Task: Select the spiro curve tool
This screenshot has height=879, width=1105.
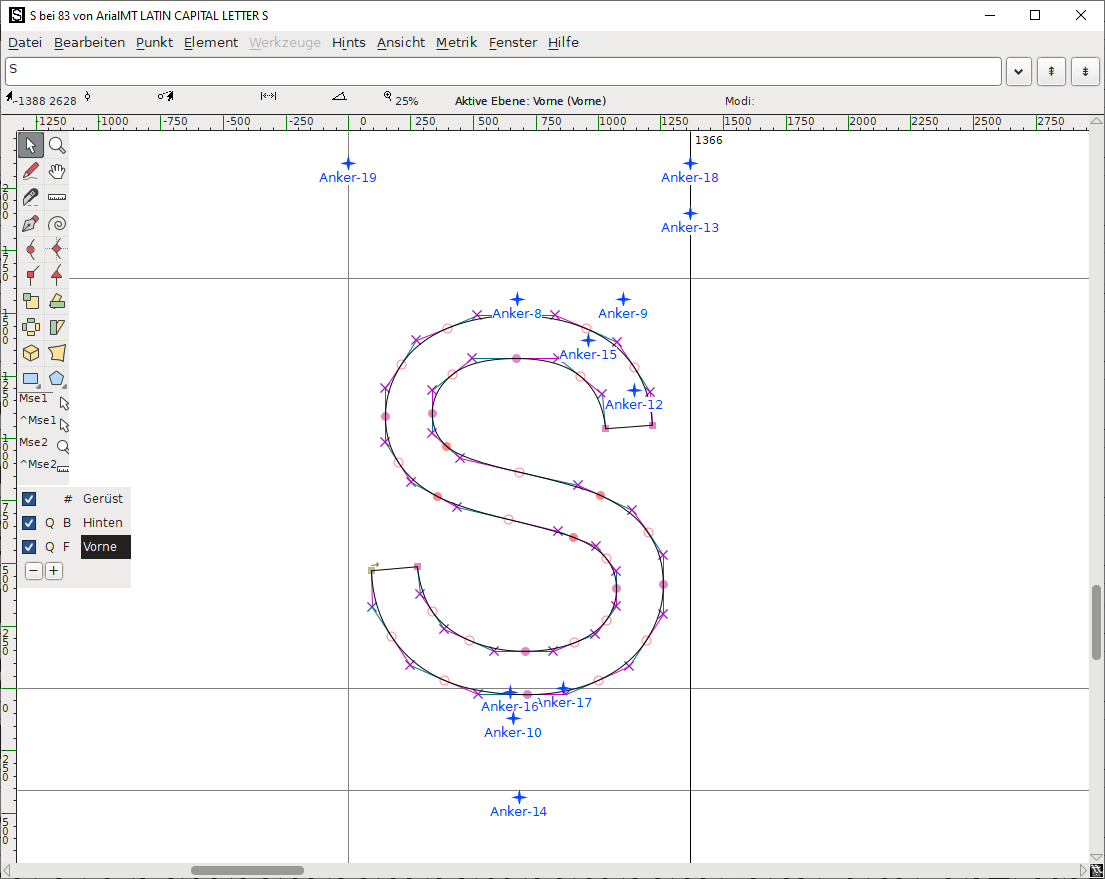Action: (x=56, y=223)
